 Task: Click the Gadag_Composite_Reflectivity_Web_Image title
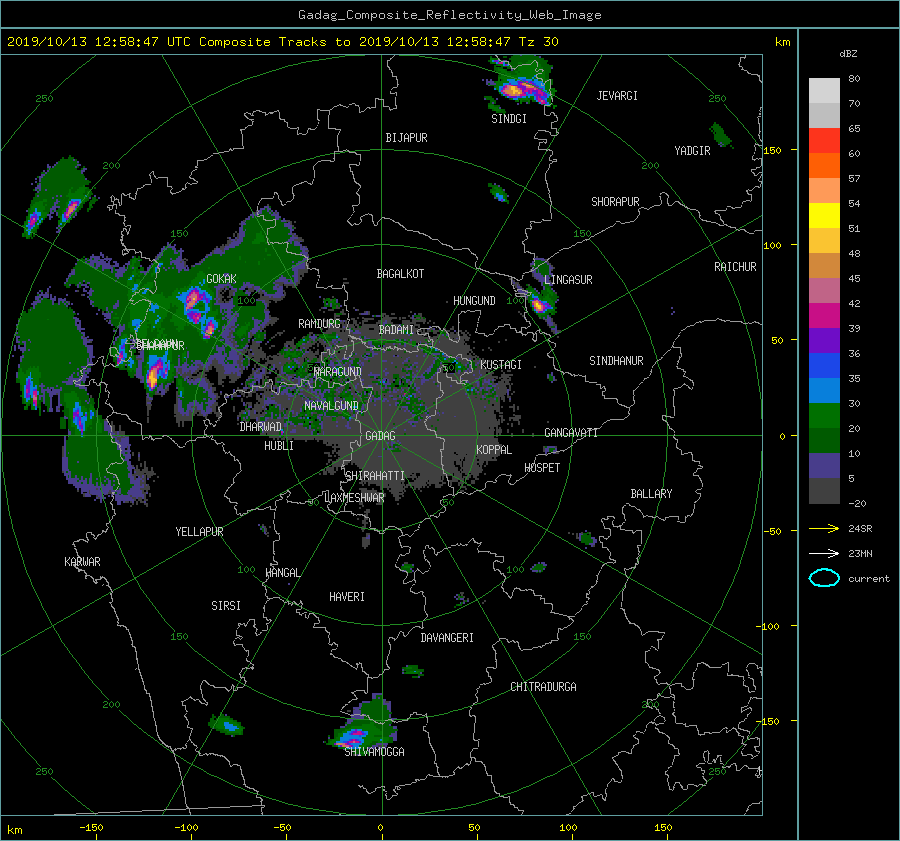[449, 15]
